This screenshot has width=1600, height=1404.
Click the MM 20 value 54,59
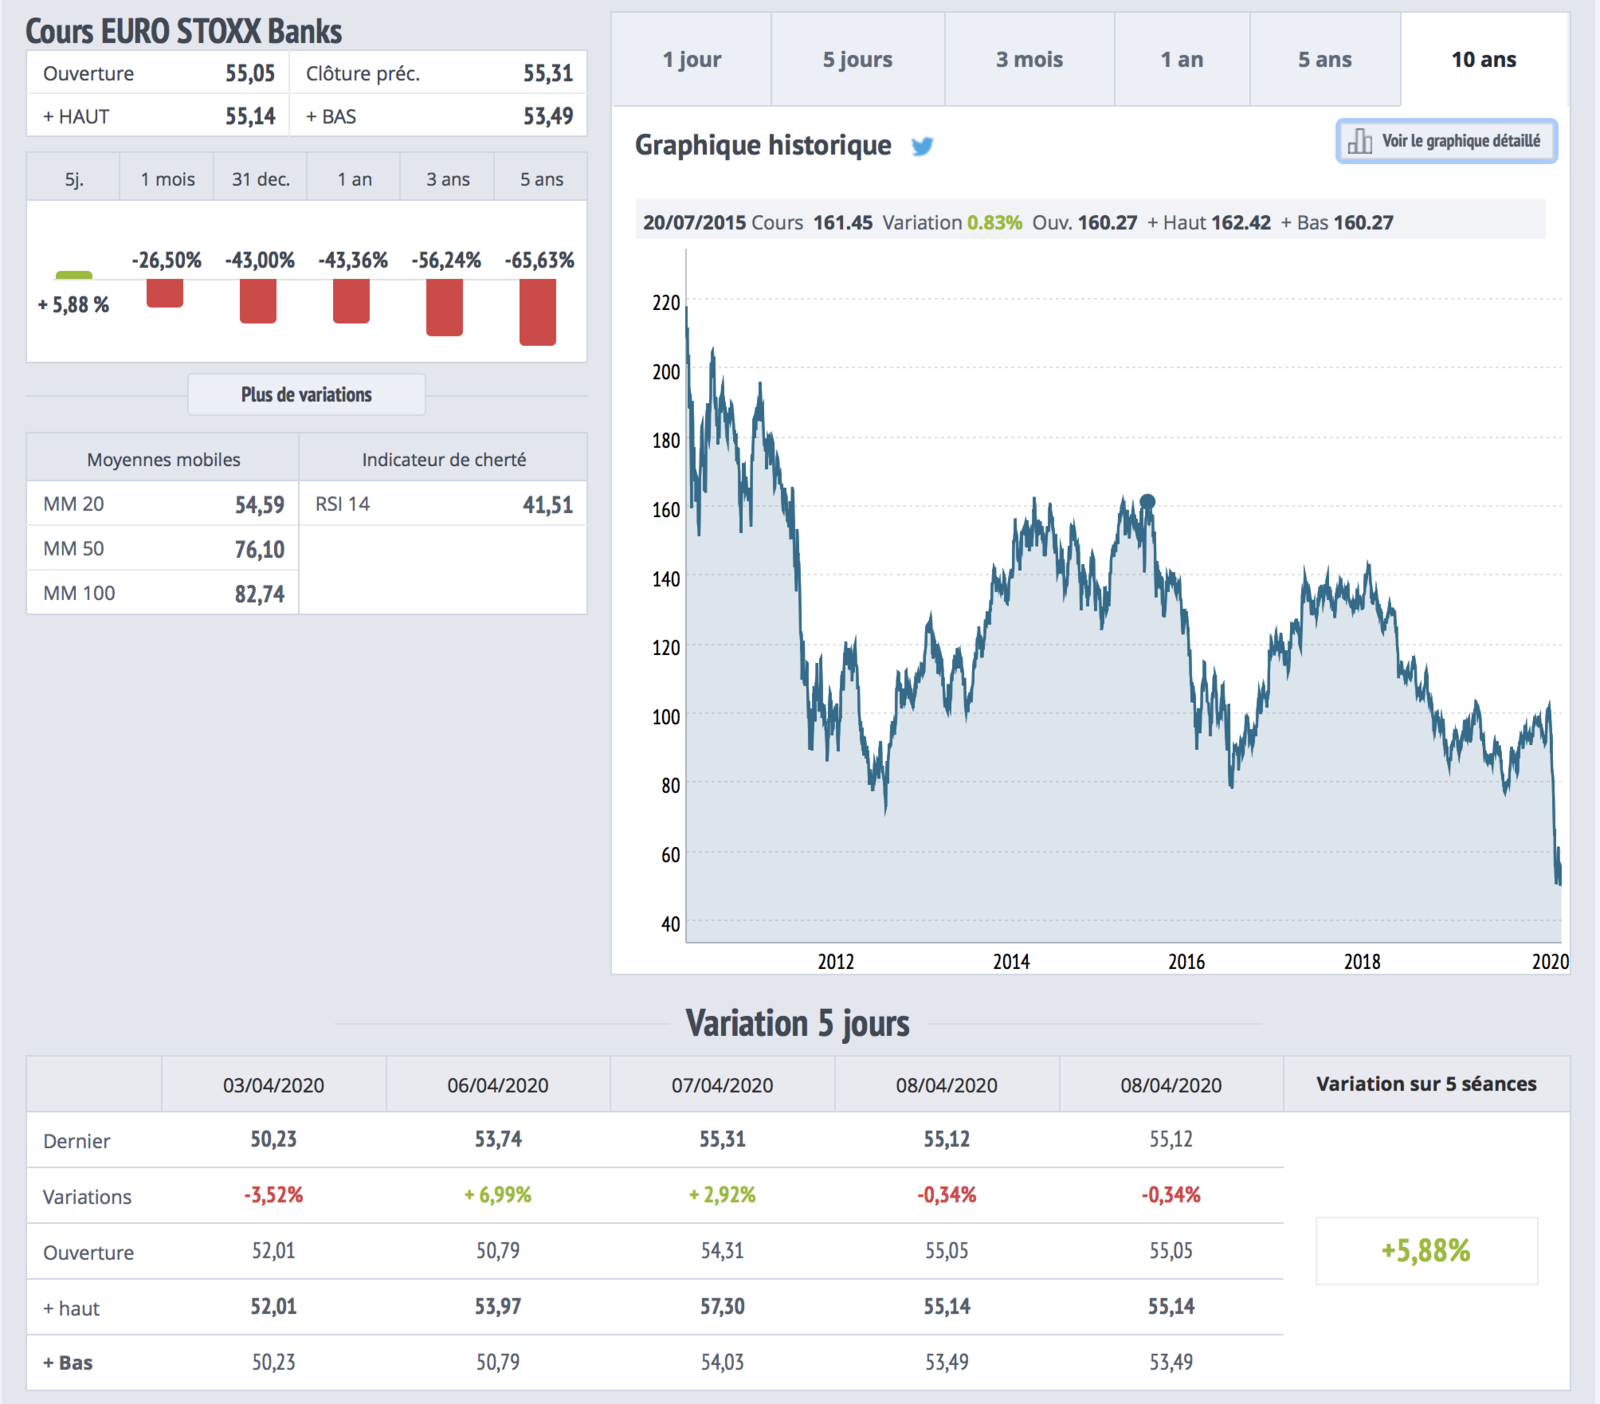[260, 505]
